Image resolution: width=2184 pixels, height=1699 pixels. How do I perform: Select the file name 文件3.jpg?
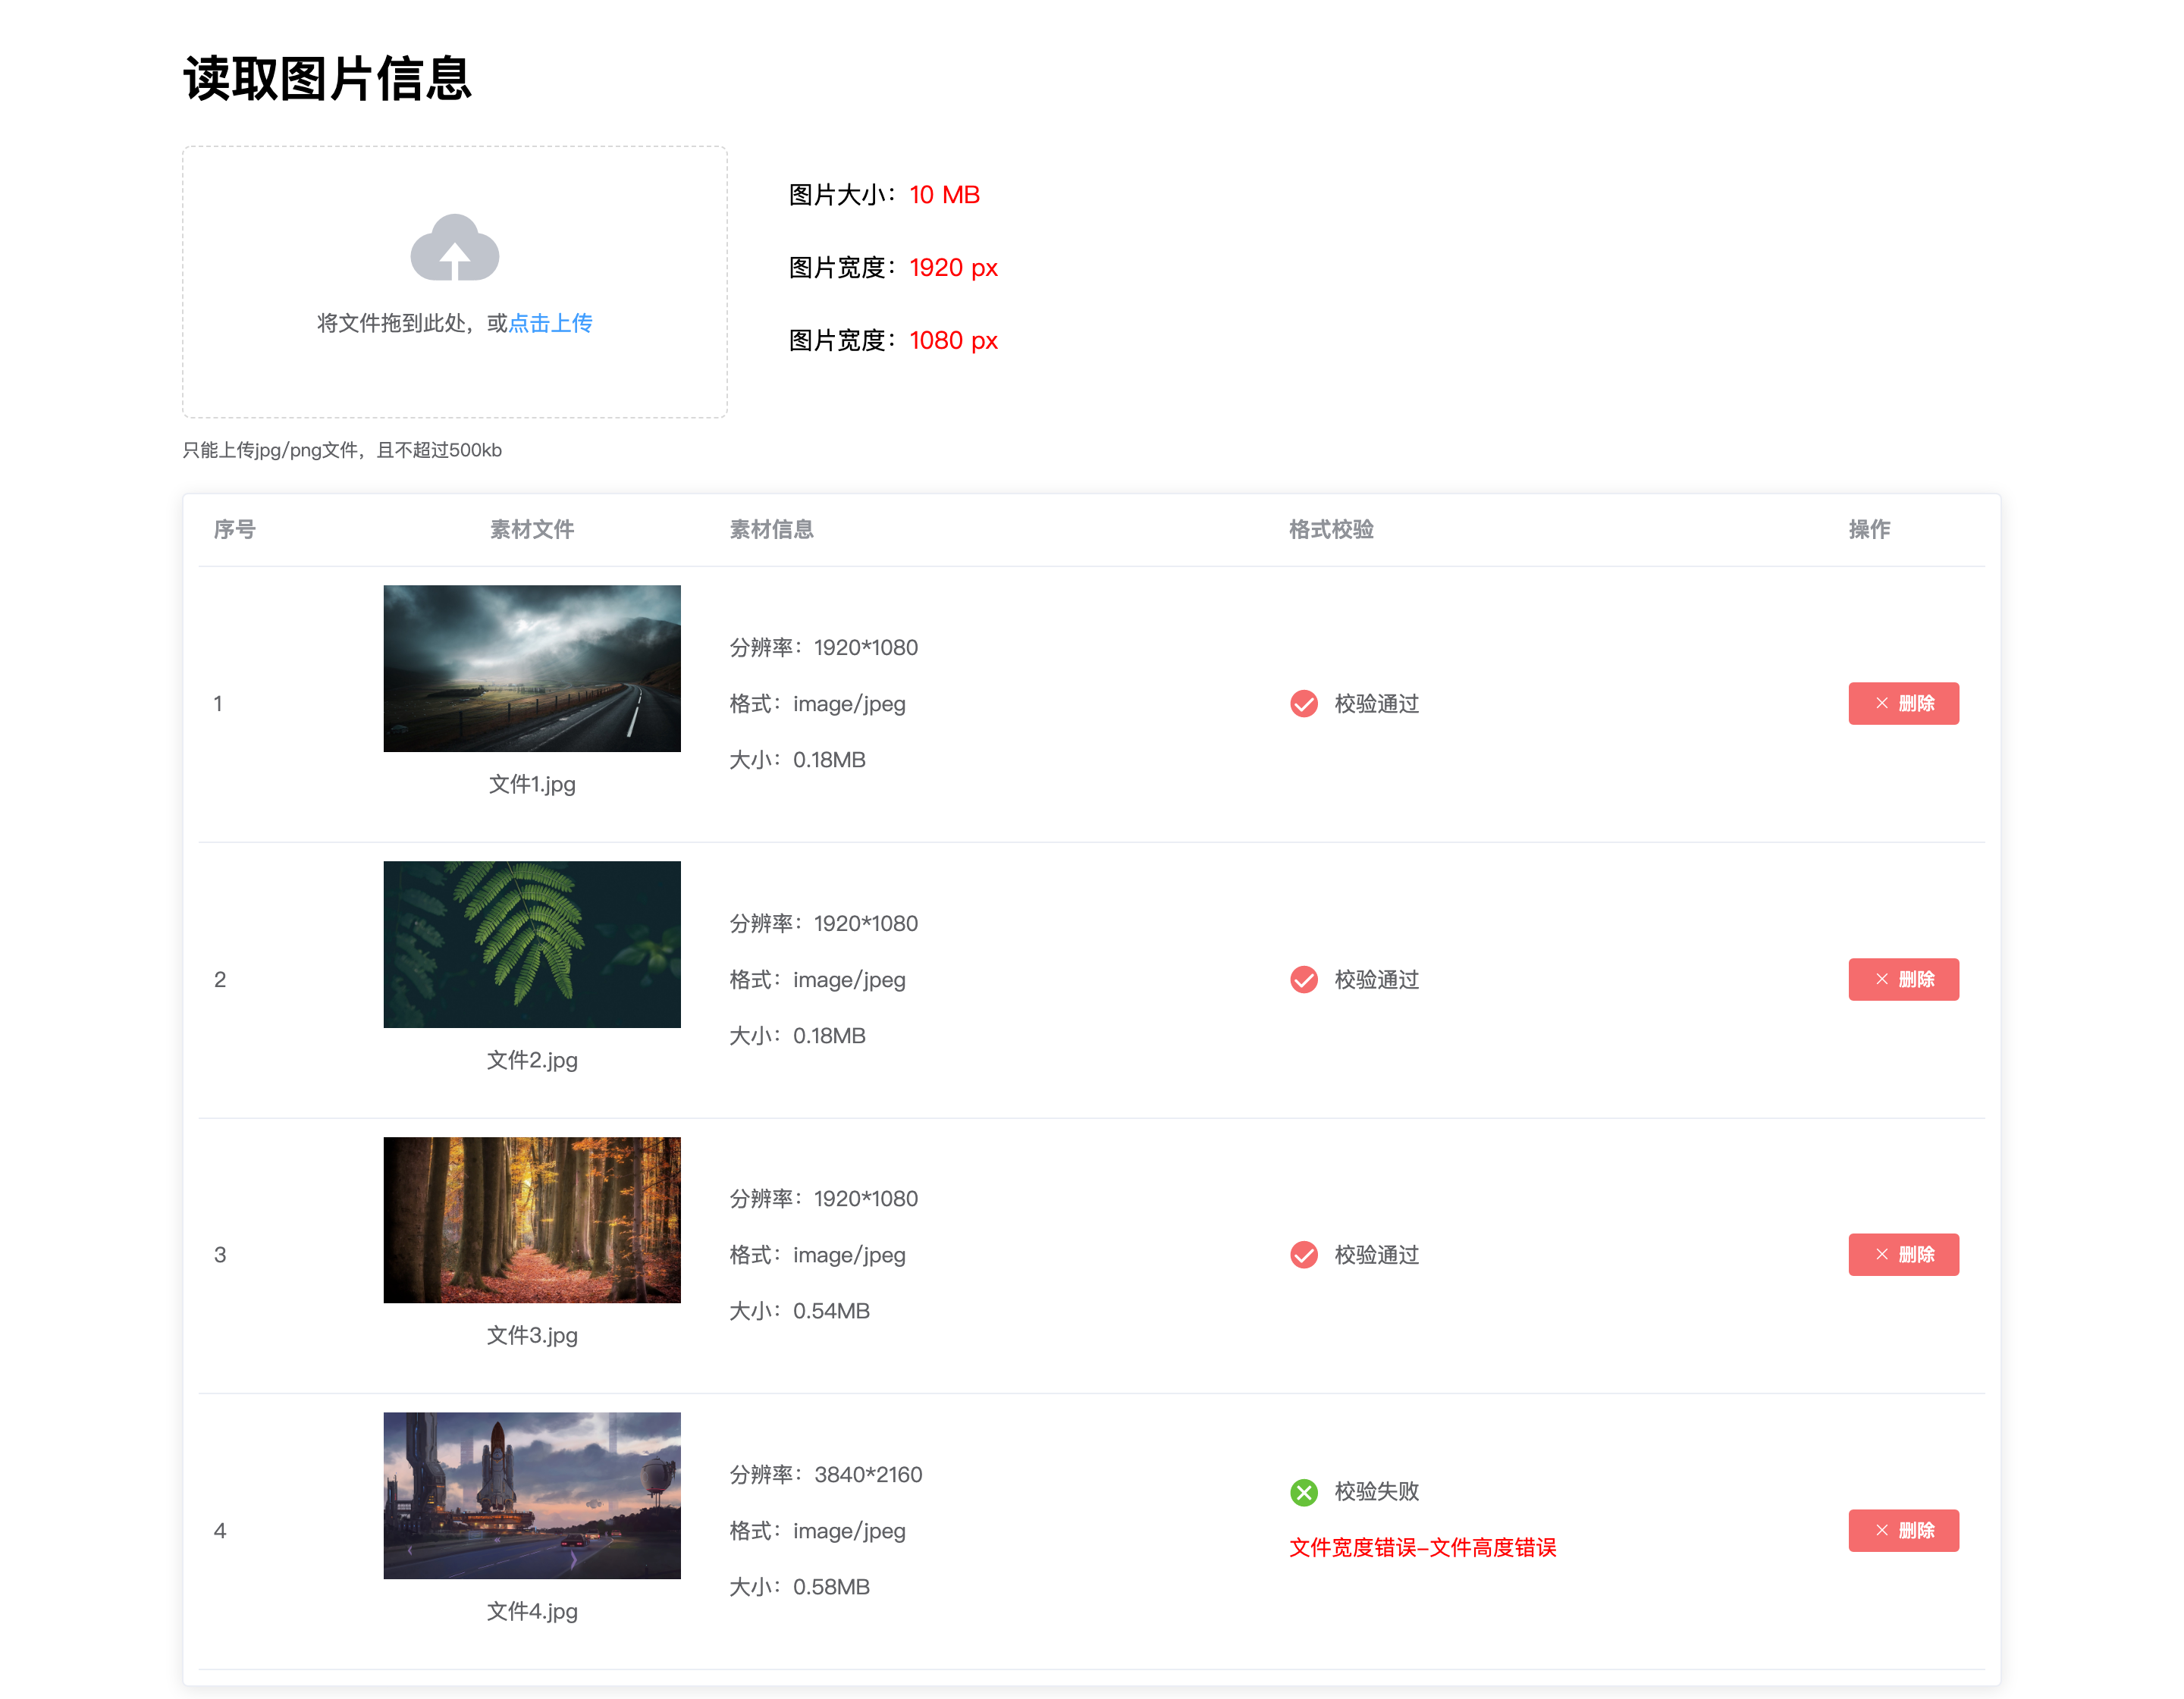[532, 1335]
